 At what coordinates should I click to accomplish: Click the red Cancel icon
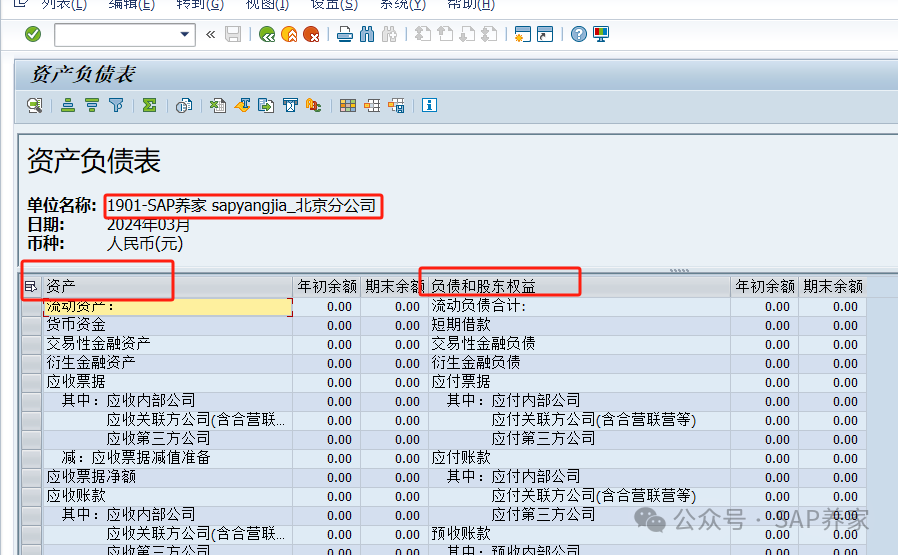[x=311, y=34]
